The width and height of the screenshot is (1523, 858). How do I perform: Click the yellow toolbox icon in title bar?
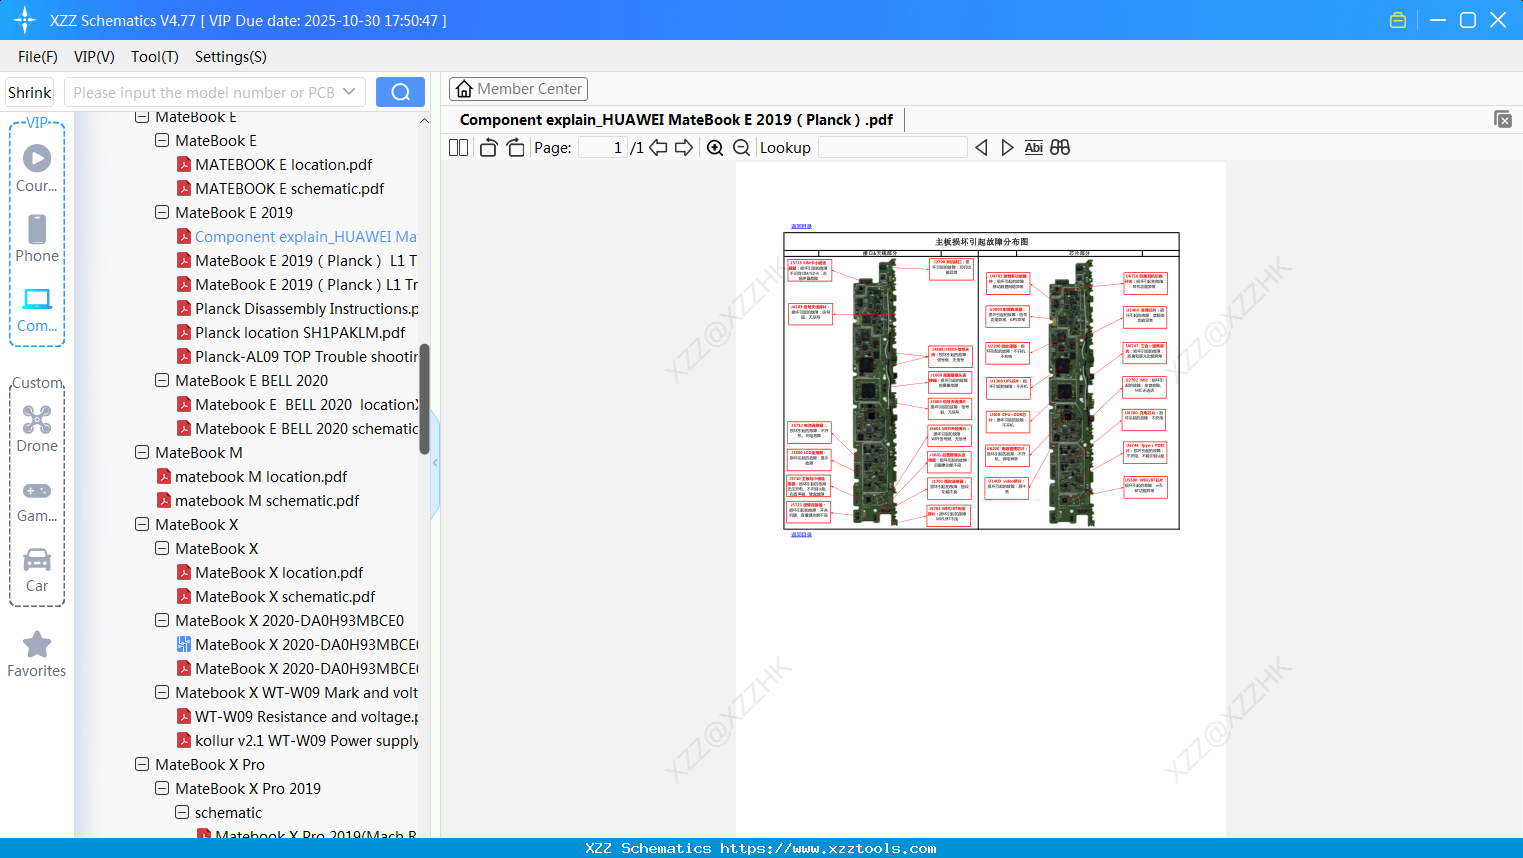[1398, 20]
